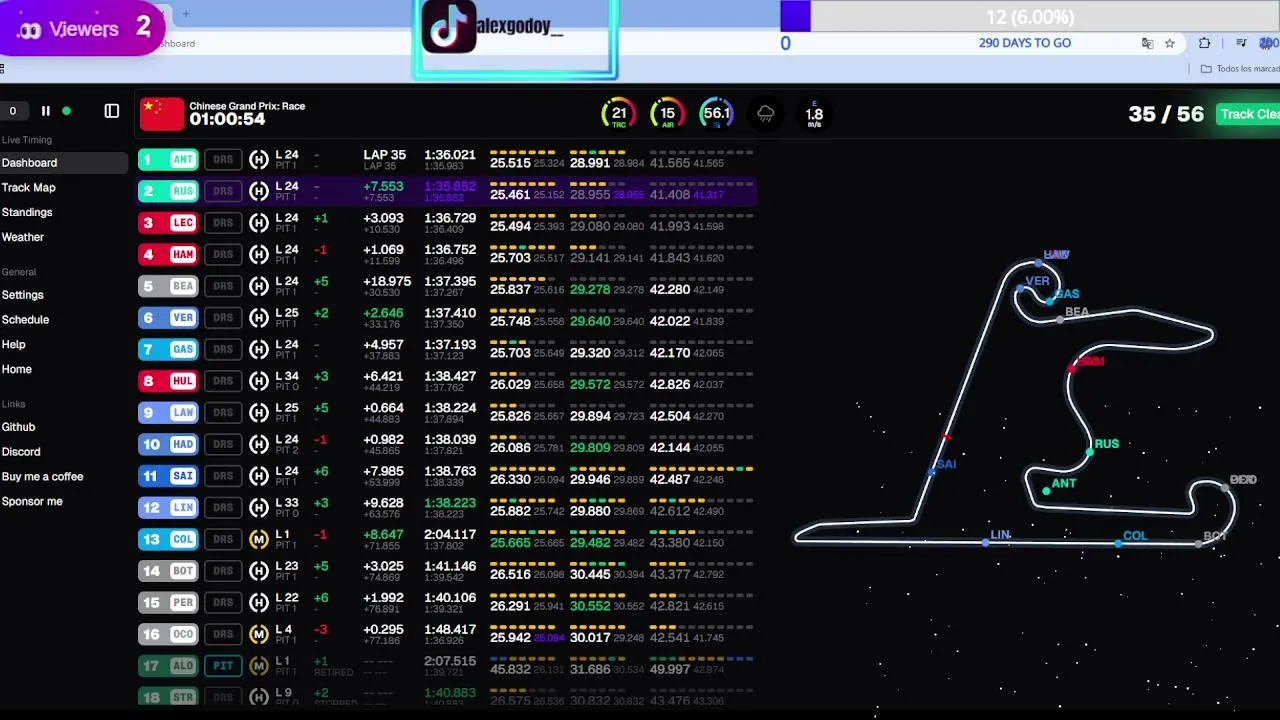Image resolution: width=1280 pixels, height=720 pixels.
Task: Click the DRS badge in LEC's row
Action: pos(223,223)
